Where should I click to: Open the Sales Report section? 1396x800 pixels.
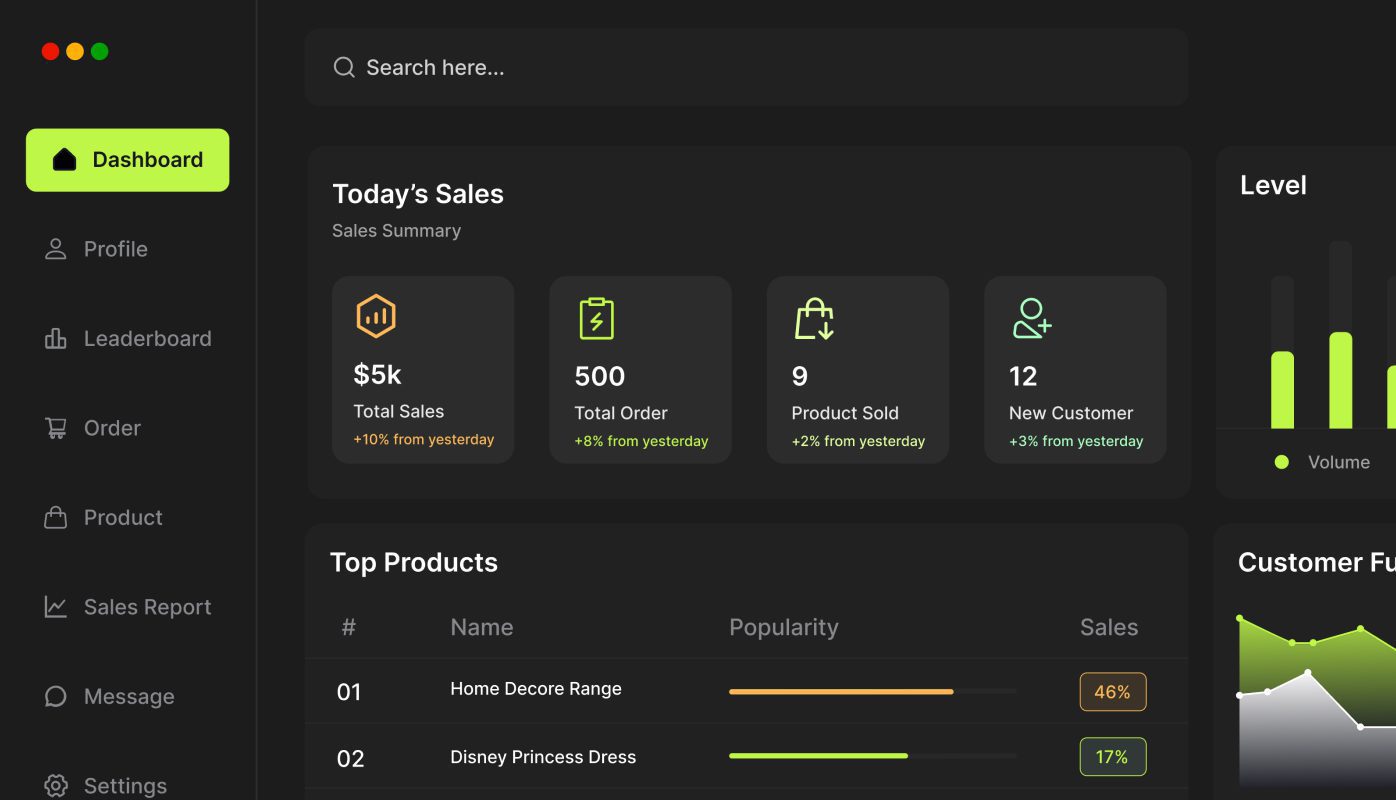click(x=147, y=607)
